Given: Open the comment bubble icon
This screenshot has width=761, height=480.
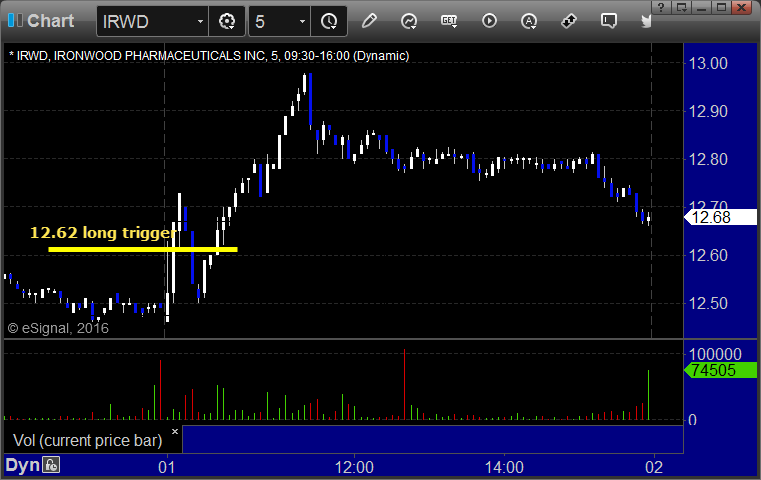Looking at the screenshot, I should (609, 21).
